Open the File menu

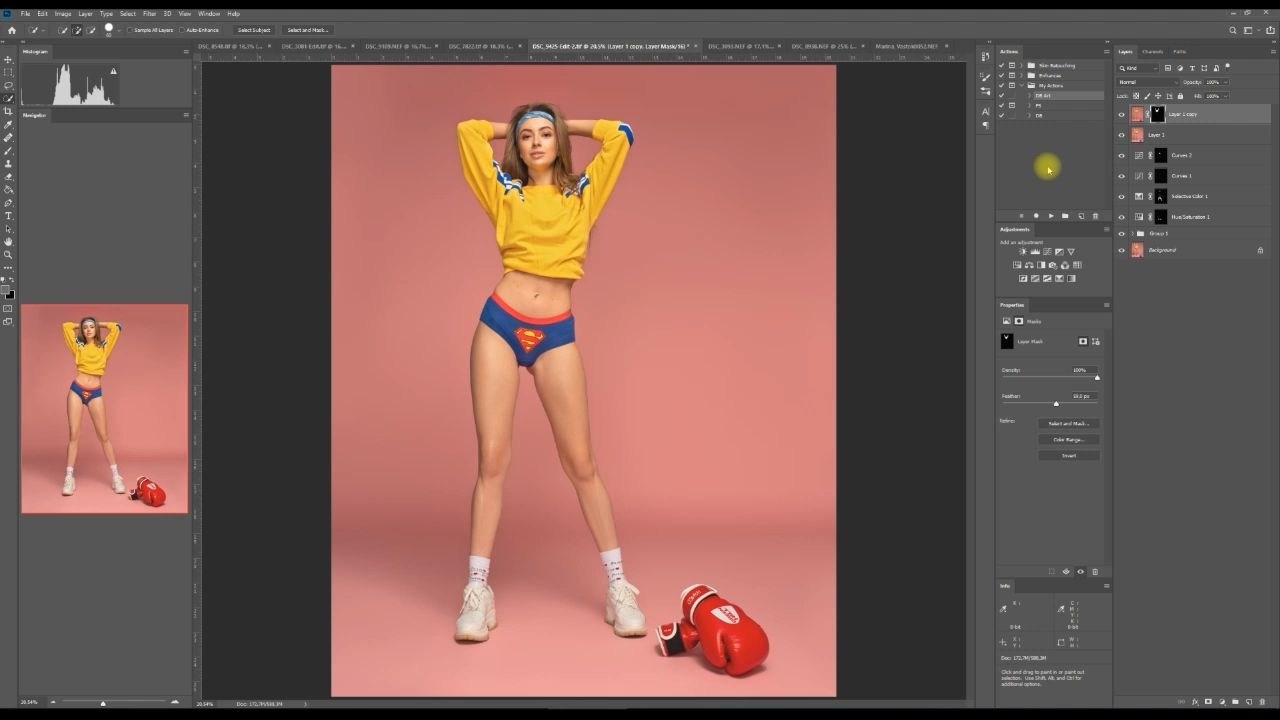click(x=26, y=14)
